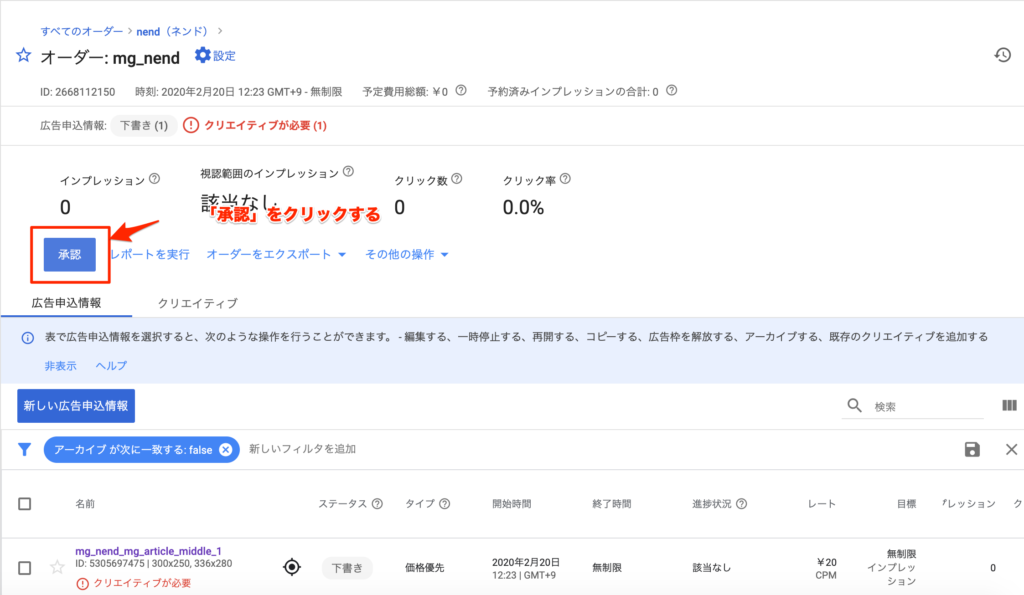The width and height of the screenshot is (1024, 595).
Task: Tick checkbox for mg_nend_mg_article_middle_1 row
Action: [25, 568]
